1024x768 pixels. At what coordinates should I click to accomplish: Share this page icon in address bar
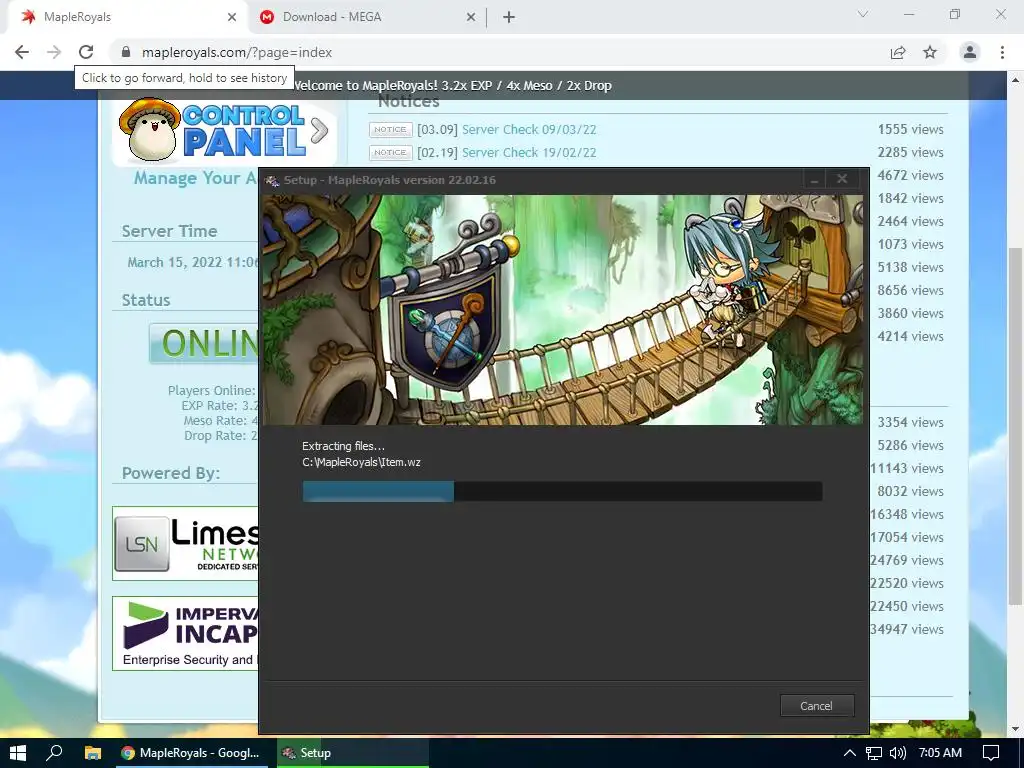point(898,52)
